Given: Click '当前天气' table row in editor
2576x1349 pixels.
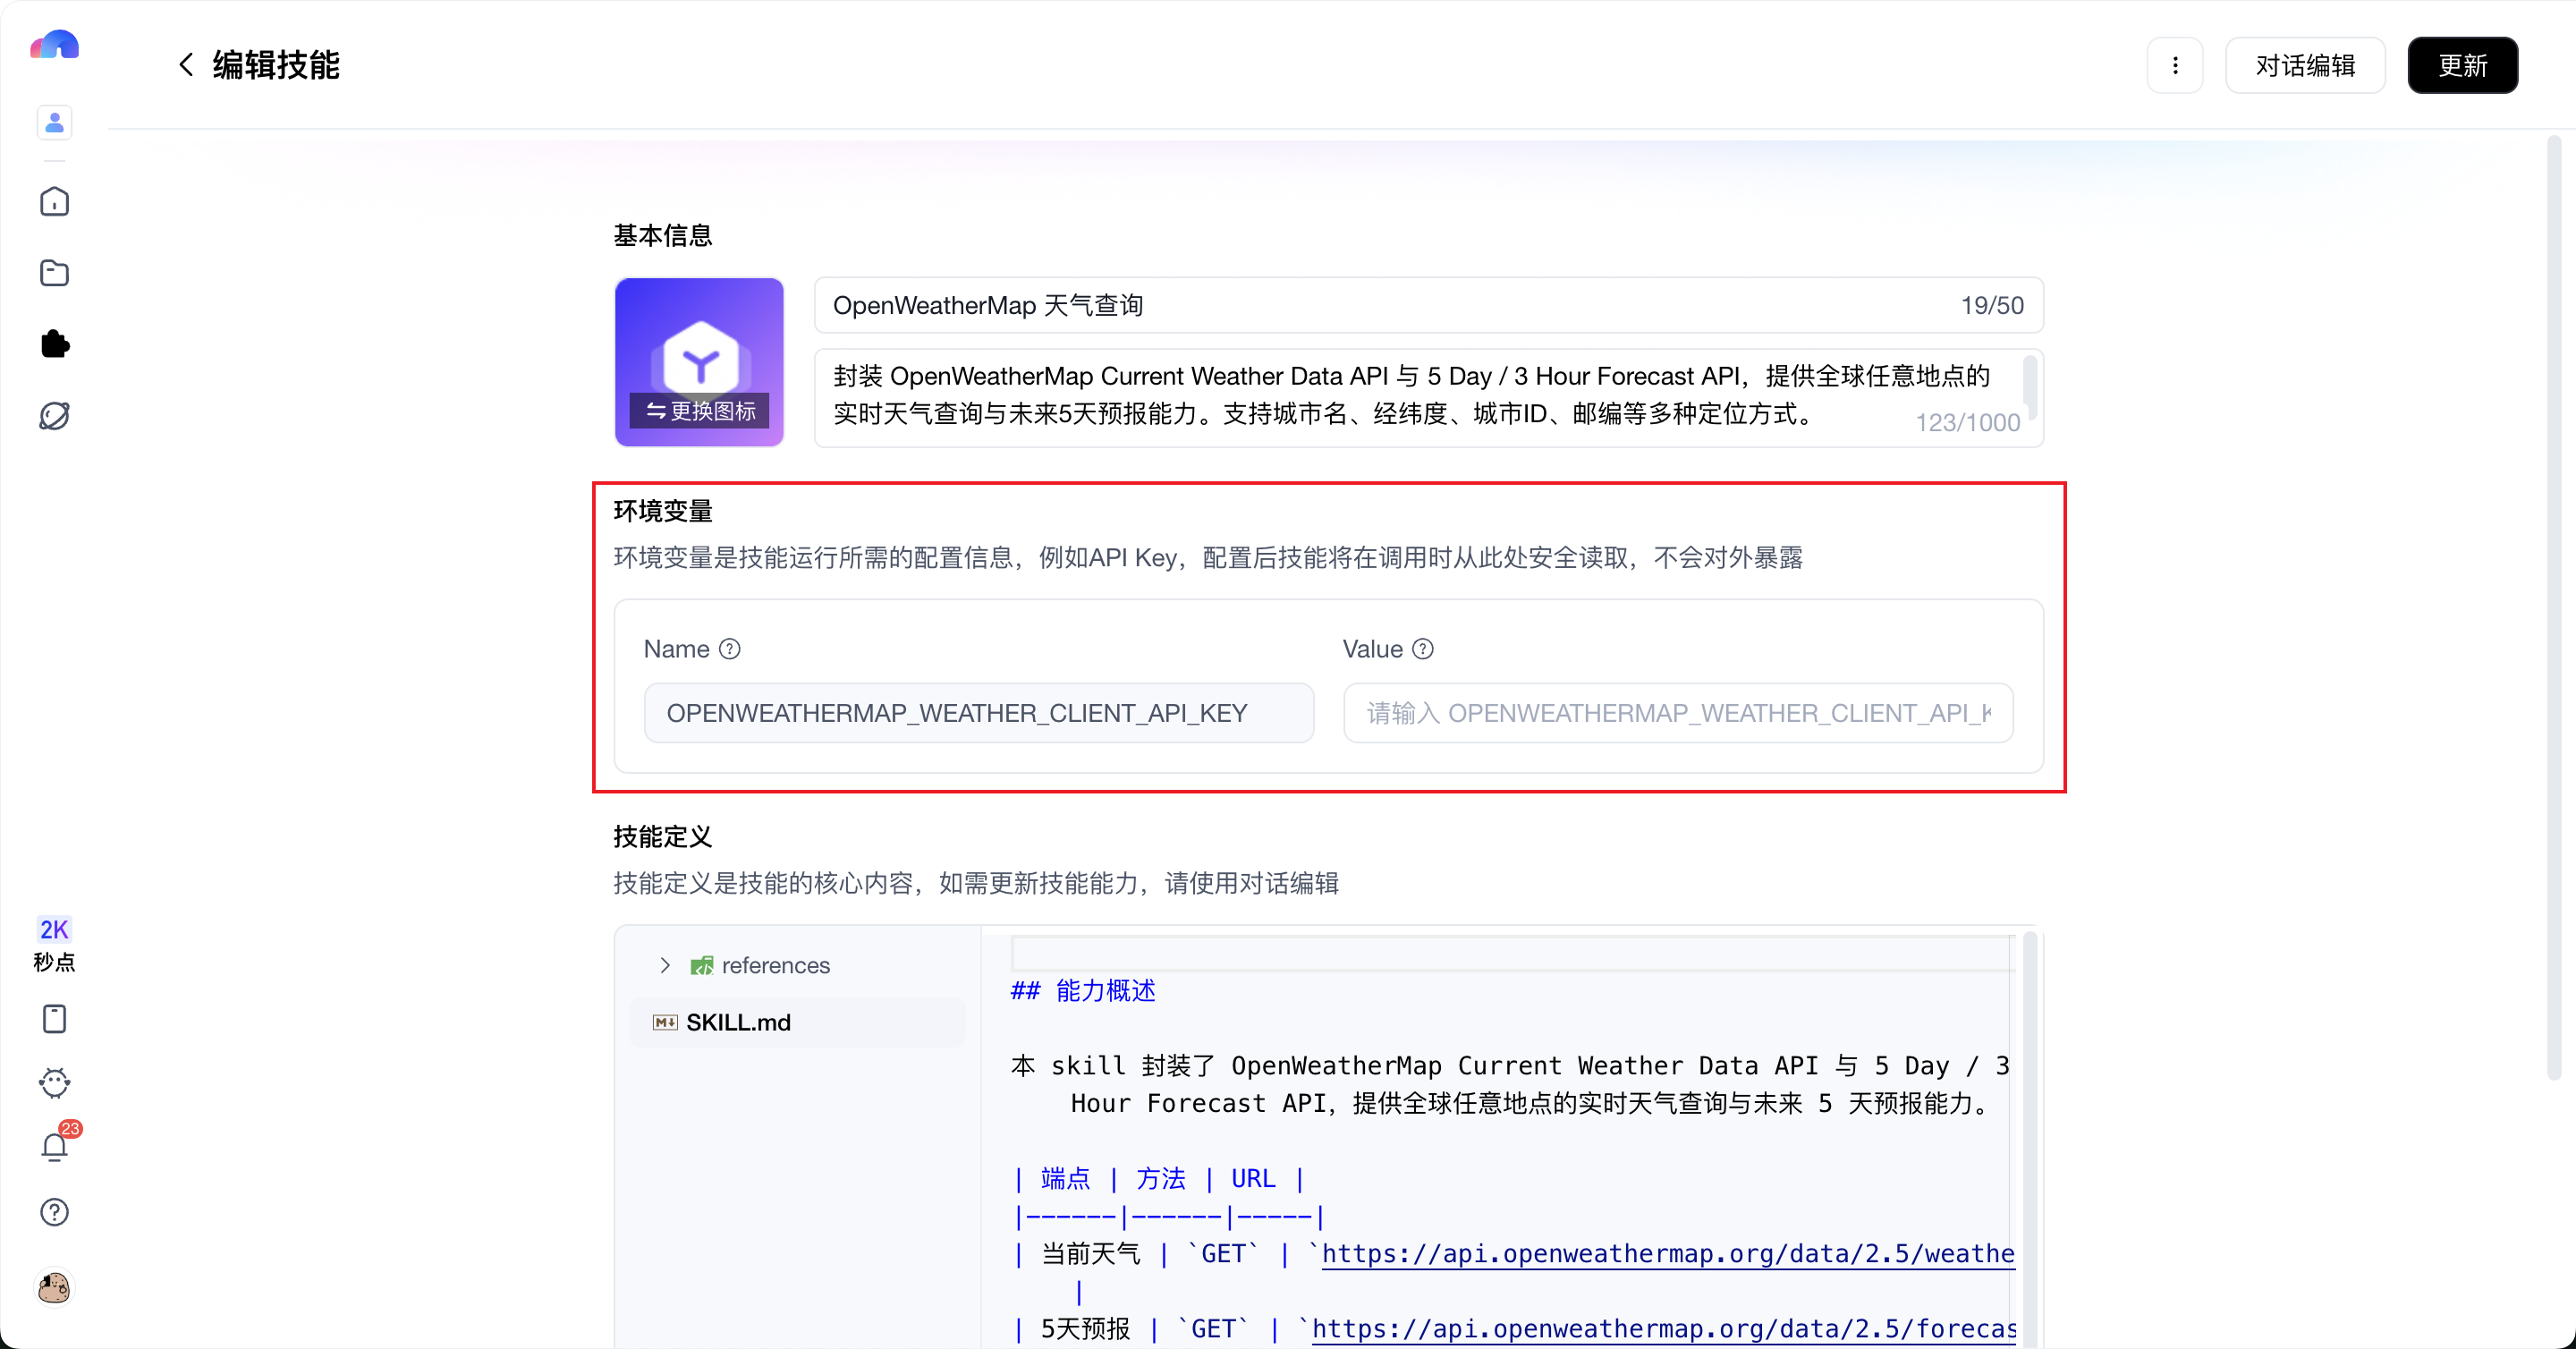Looking at the screenshot, I should pyautogui.click(x=1513, y=1254).
